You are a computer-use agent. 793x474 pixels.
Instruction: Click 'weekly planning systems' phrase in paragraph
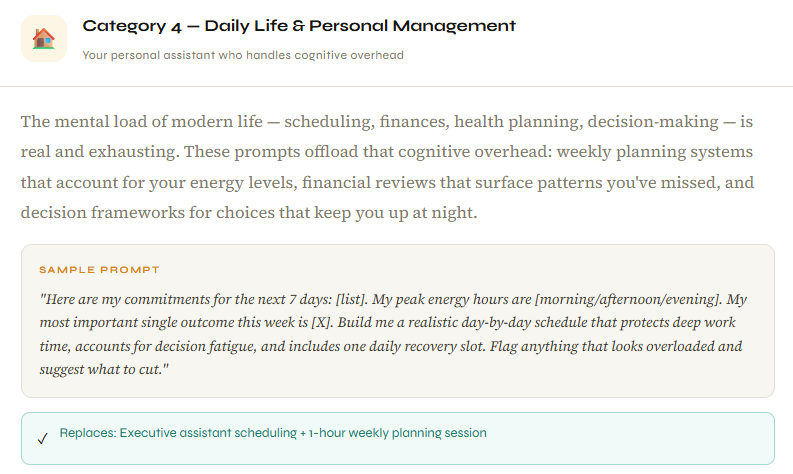click(x=654, y=152)
